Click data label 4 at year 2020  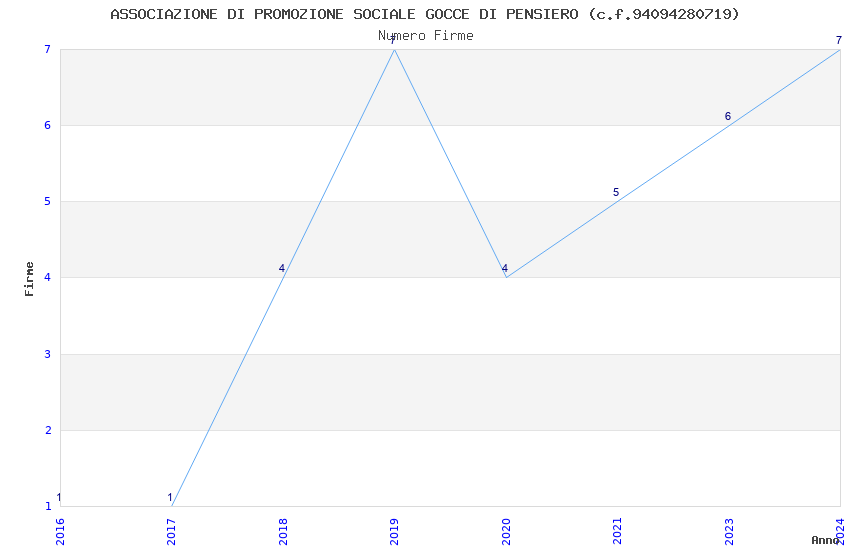point(505,268)
